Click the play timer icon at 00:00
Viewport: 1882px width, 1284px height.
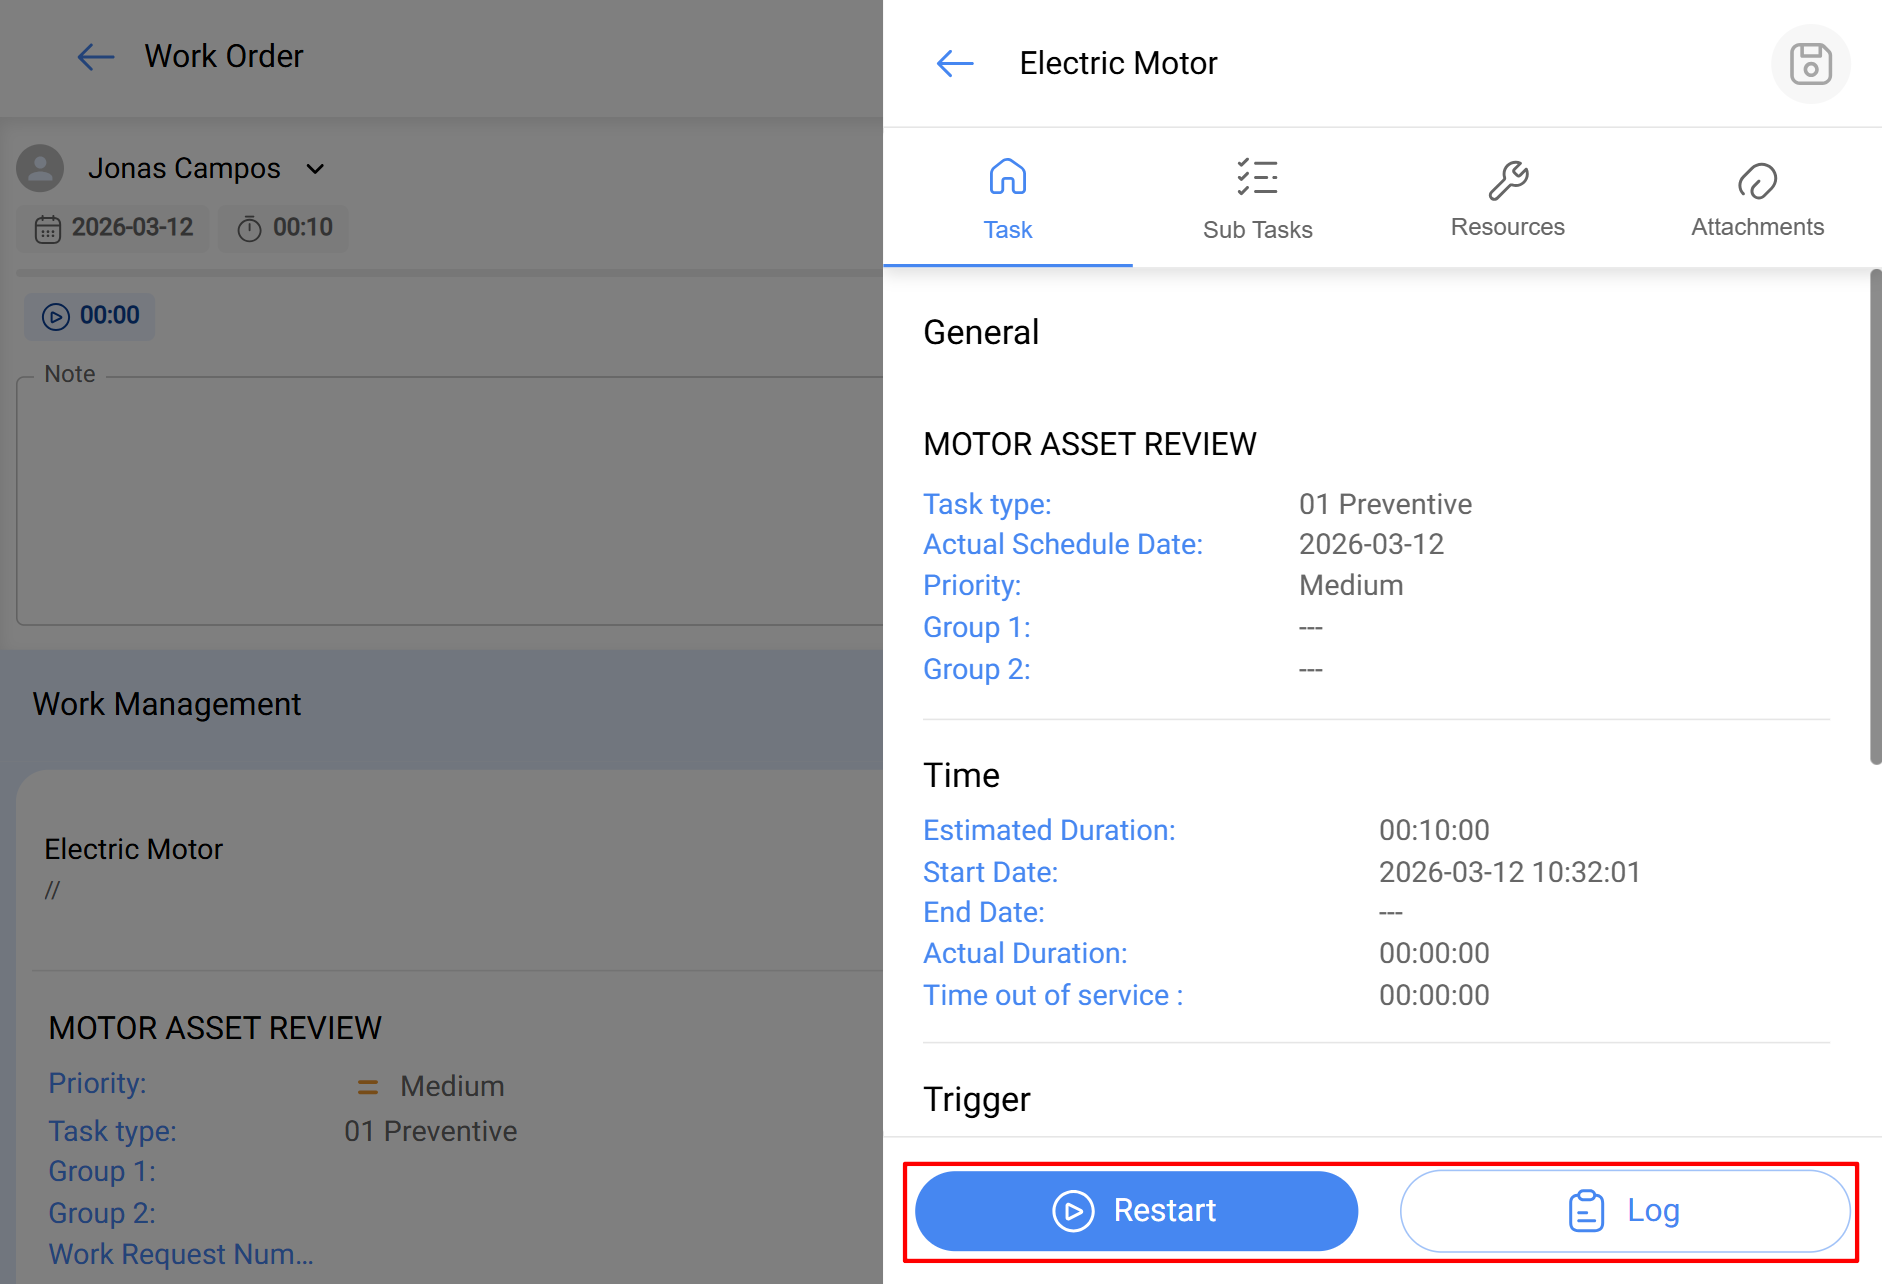click(x=56, y=317)
